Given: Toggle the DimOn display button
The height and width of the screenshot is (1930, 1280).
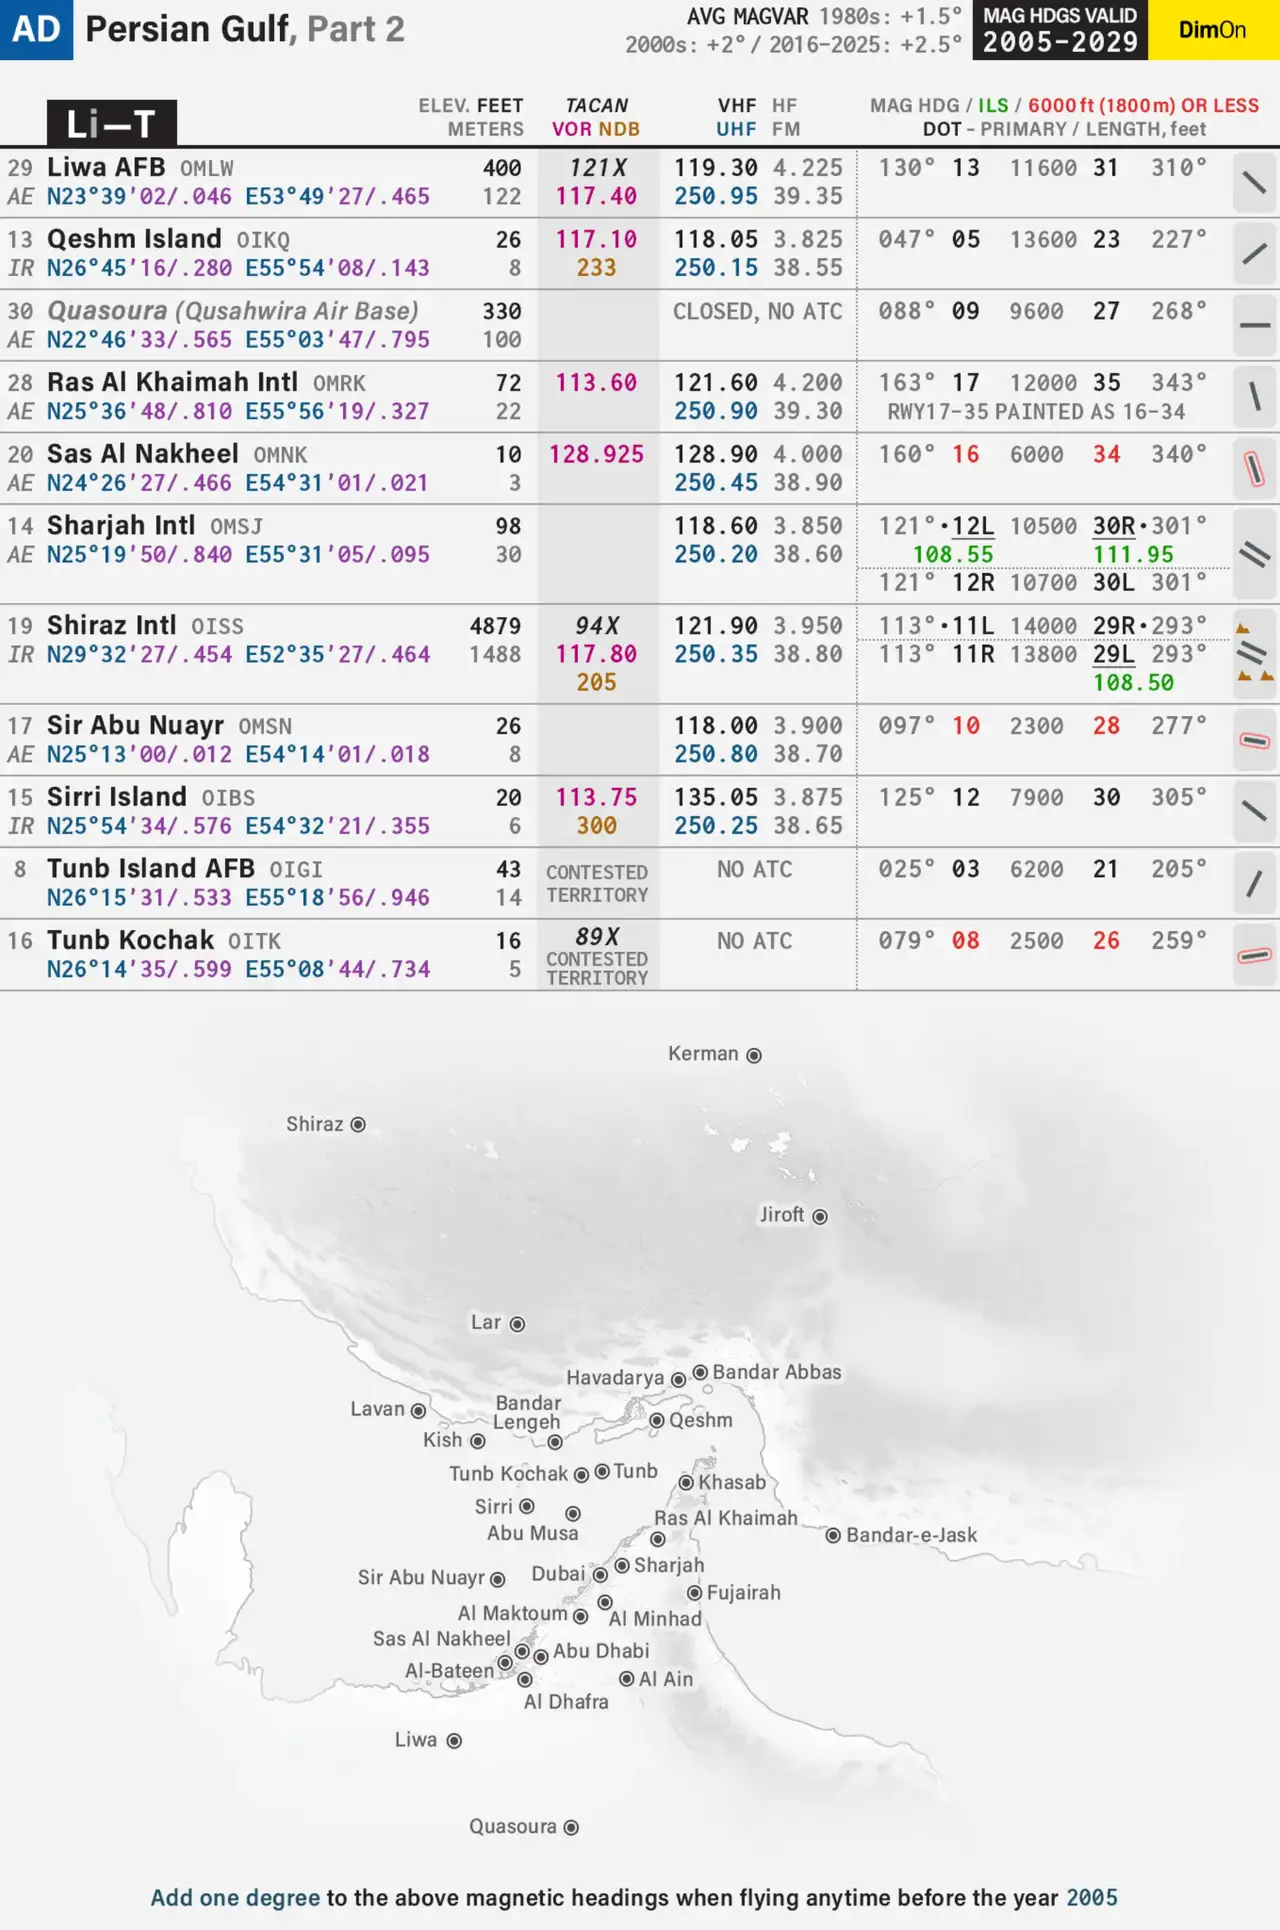Looking at the screenshot, I should pos(1213,30).
